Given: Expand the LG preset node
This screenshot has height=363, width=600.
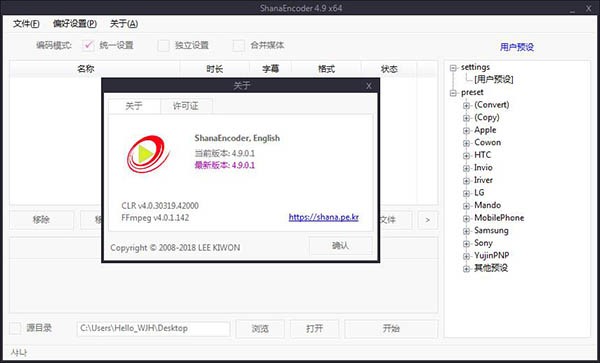Looking at the screenshot, I should click(x=466, y=194).
